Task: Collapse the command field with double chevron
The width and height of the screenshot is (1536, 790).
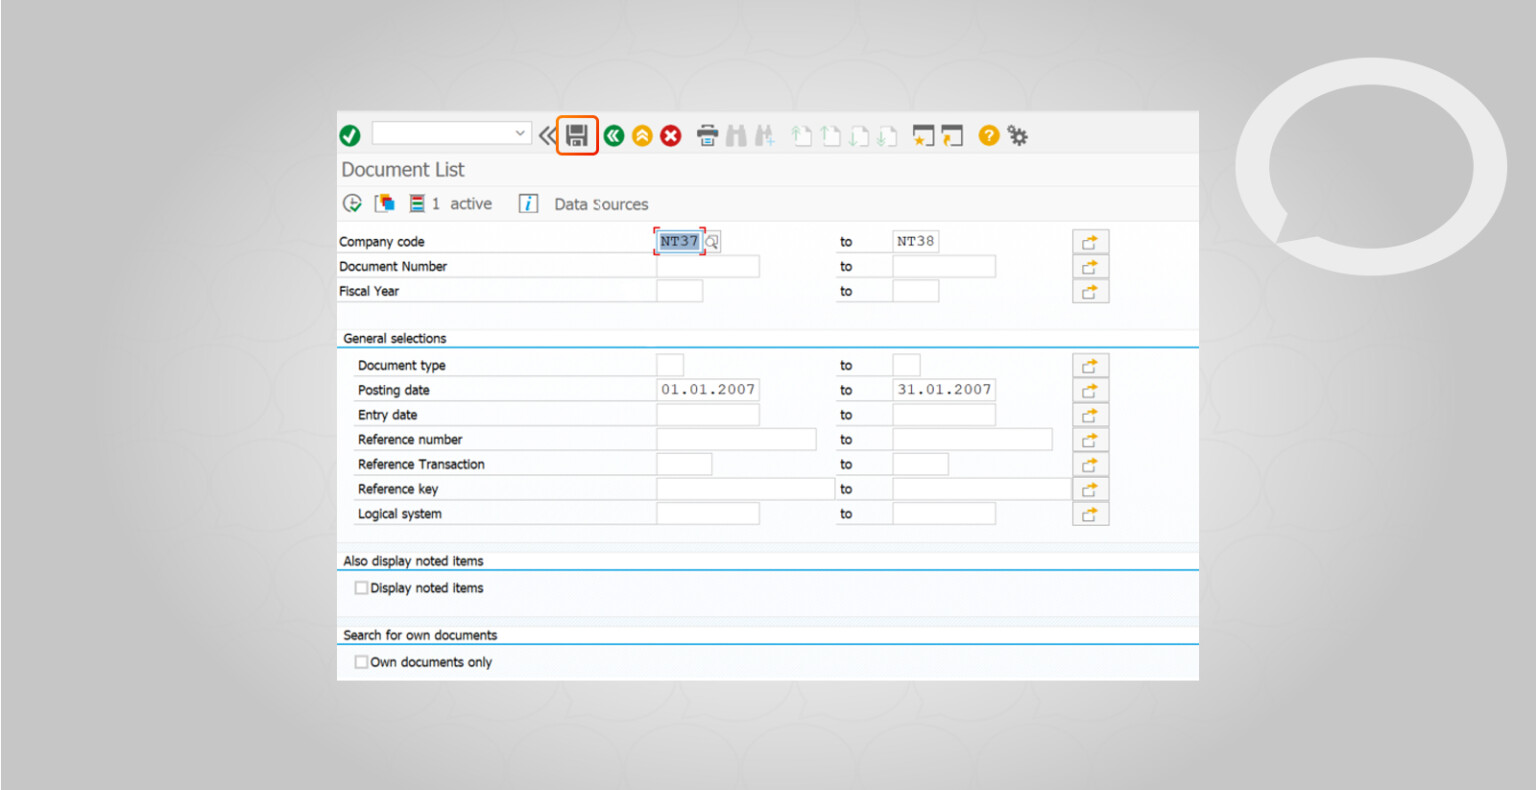Action: tap(546, 136)
